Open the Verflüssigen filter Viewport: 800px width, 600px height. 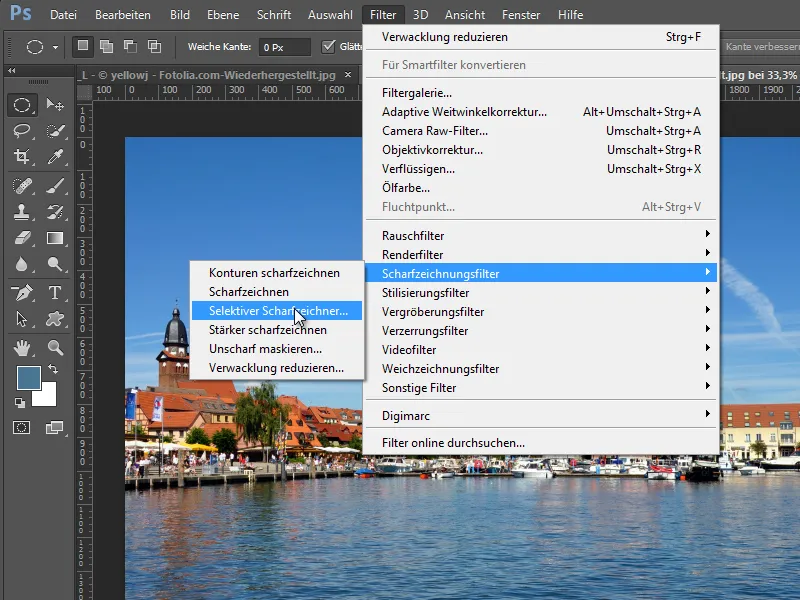541,169
